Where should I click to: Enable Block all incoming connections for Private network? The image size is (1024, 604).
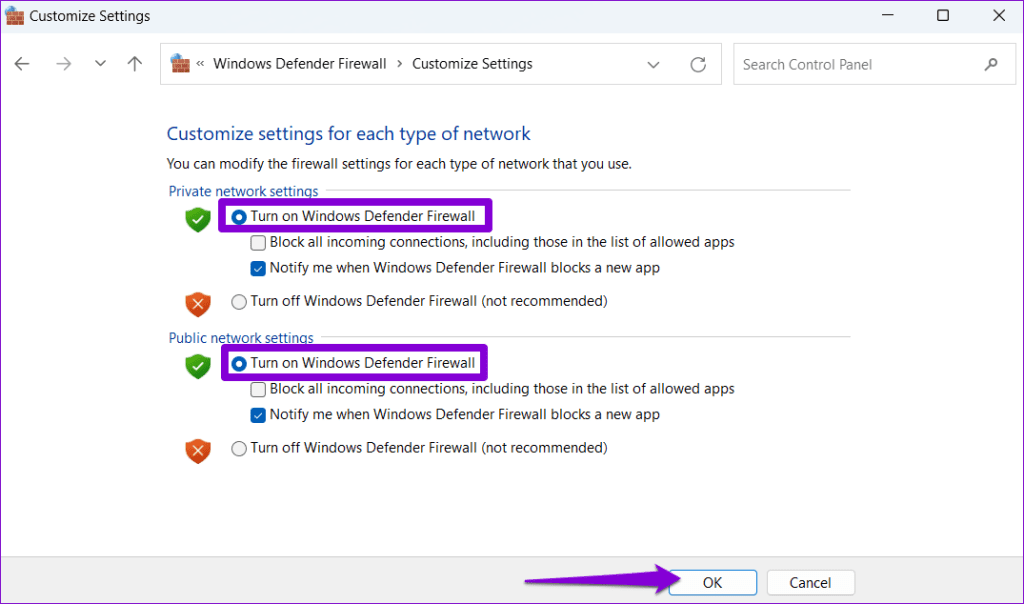[258, 242]
